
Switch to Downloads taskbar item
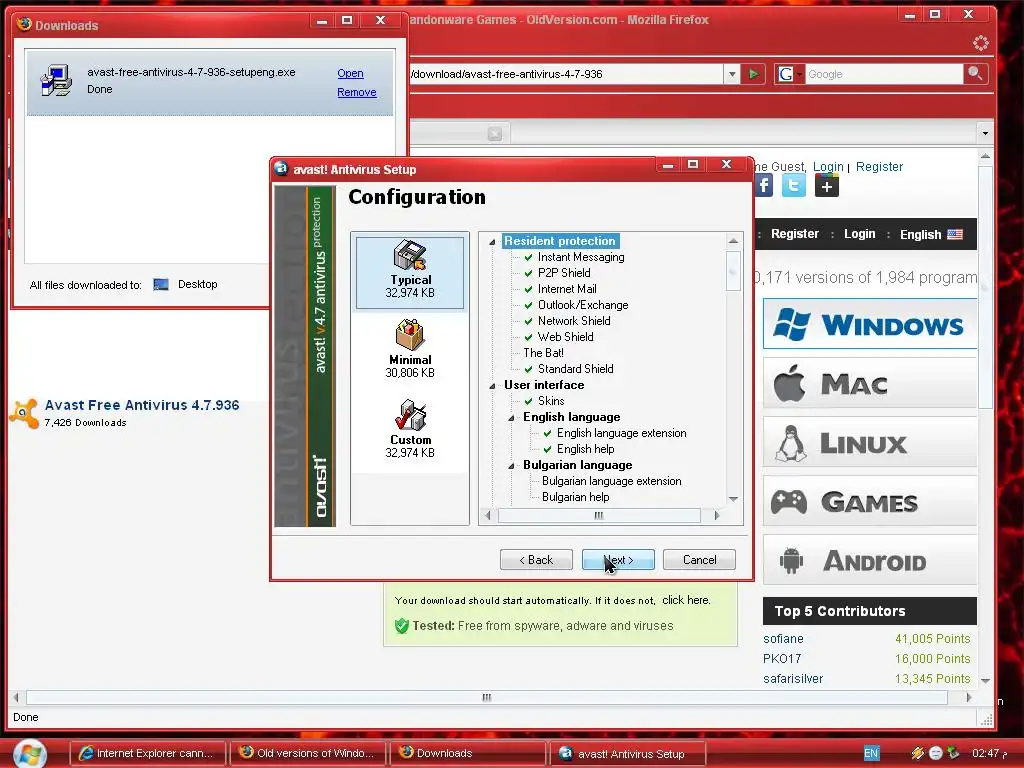point(467,754)
